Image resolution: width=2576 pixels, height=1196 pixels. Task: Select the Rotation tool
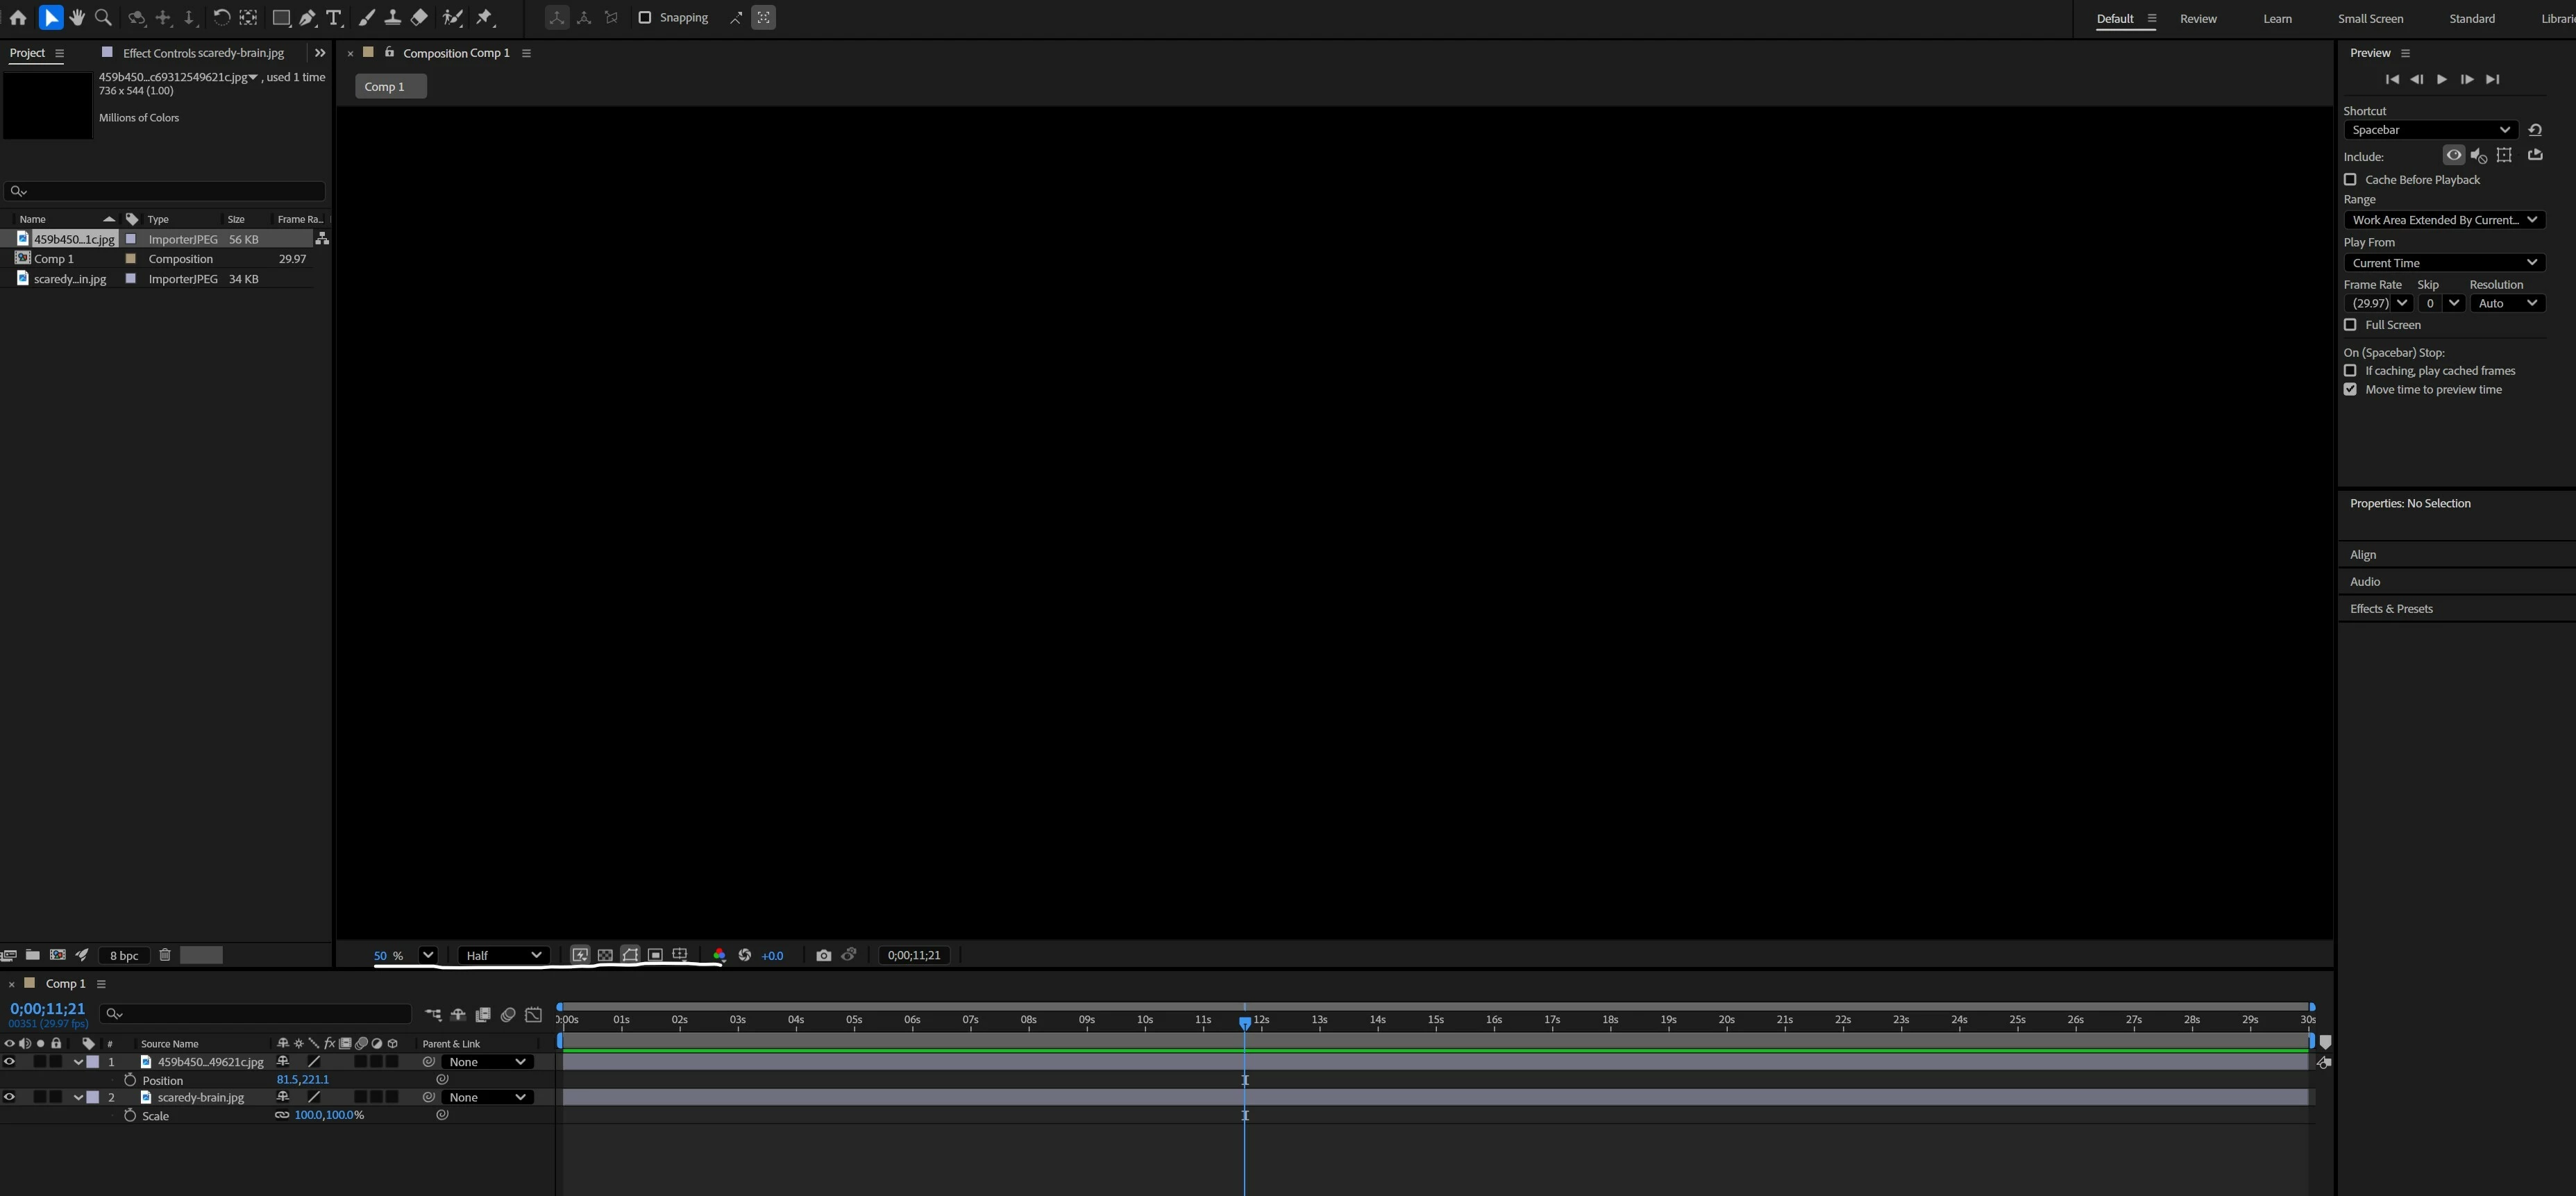(x=222, y=17)
